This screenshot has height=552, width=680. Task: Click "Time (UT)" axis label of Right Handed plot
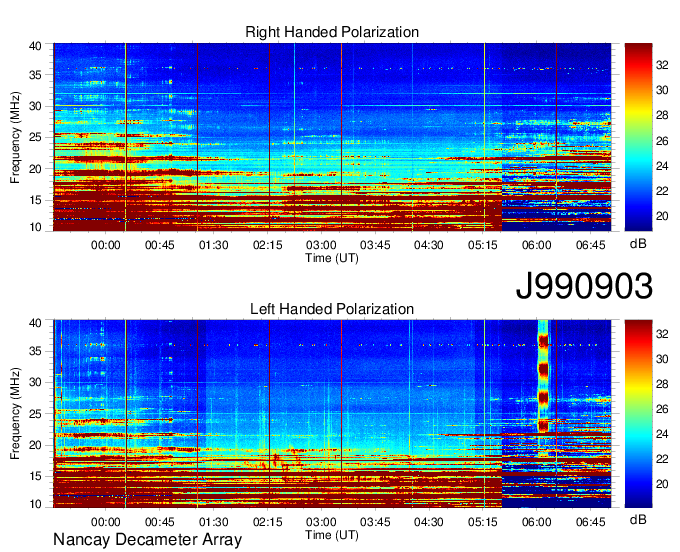click(332, 258)
